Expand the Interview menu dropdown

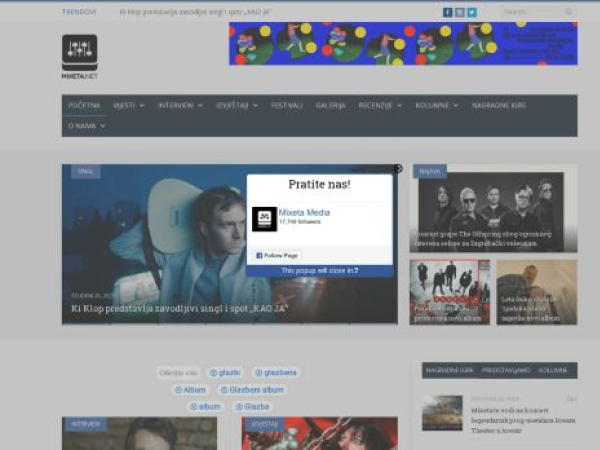[x=180, y=105]
